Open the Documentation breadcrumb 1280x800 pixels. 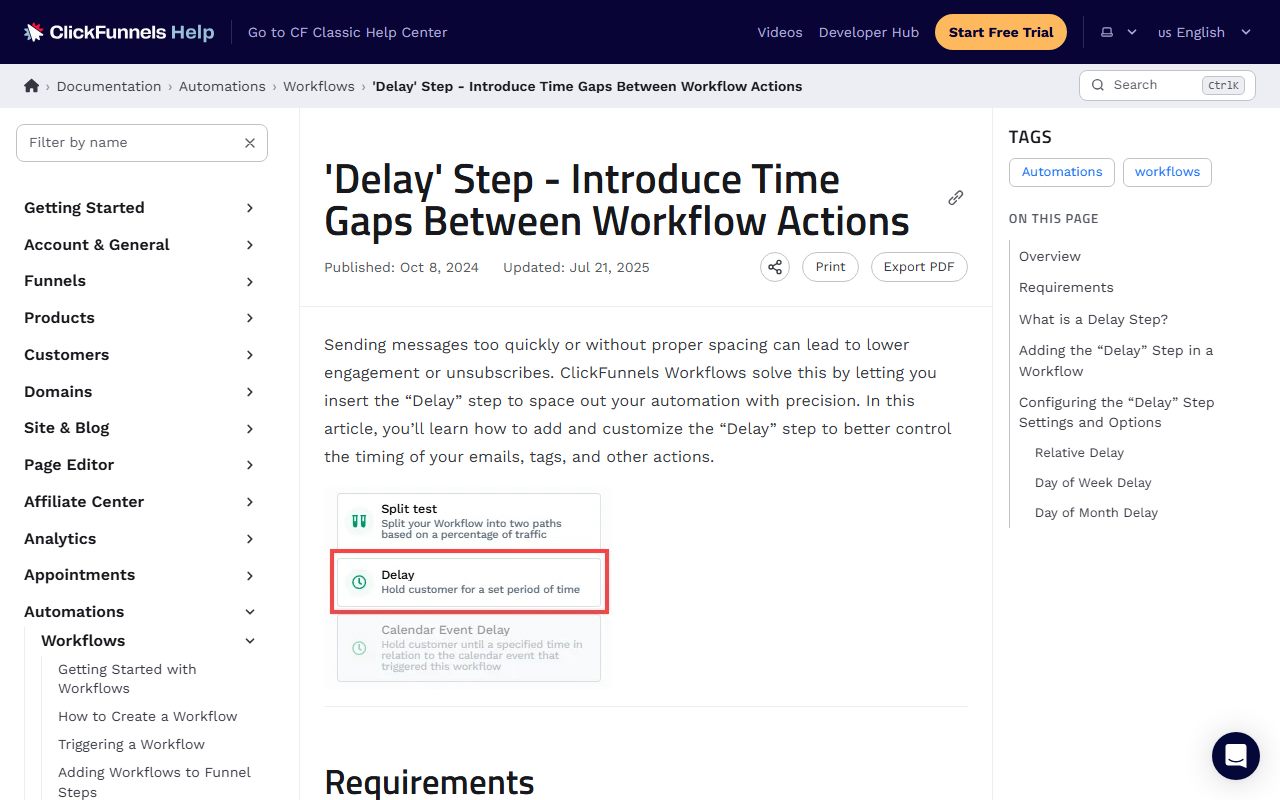[x=109, y=86]
